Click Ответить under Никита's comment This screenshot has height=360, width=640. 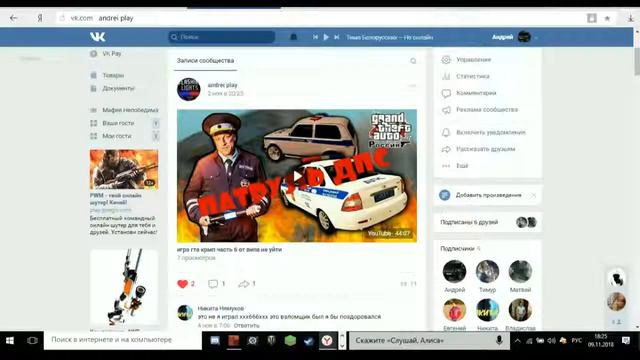pos(247,325)
